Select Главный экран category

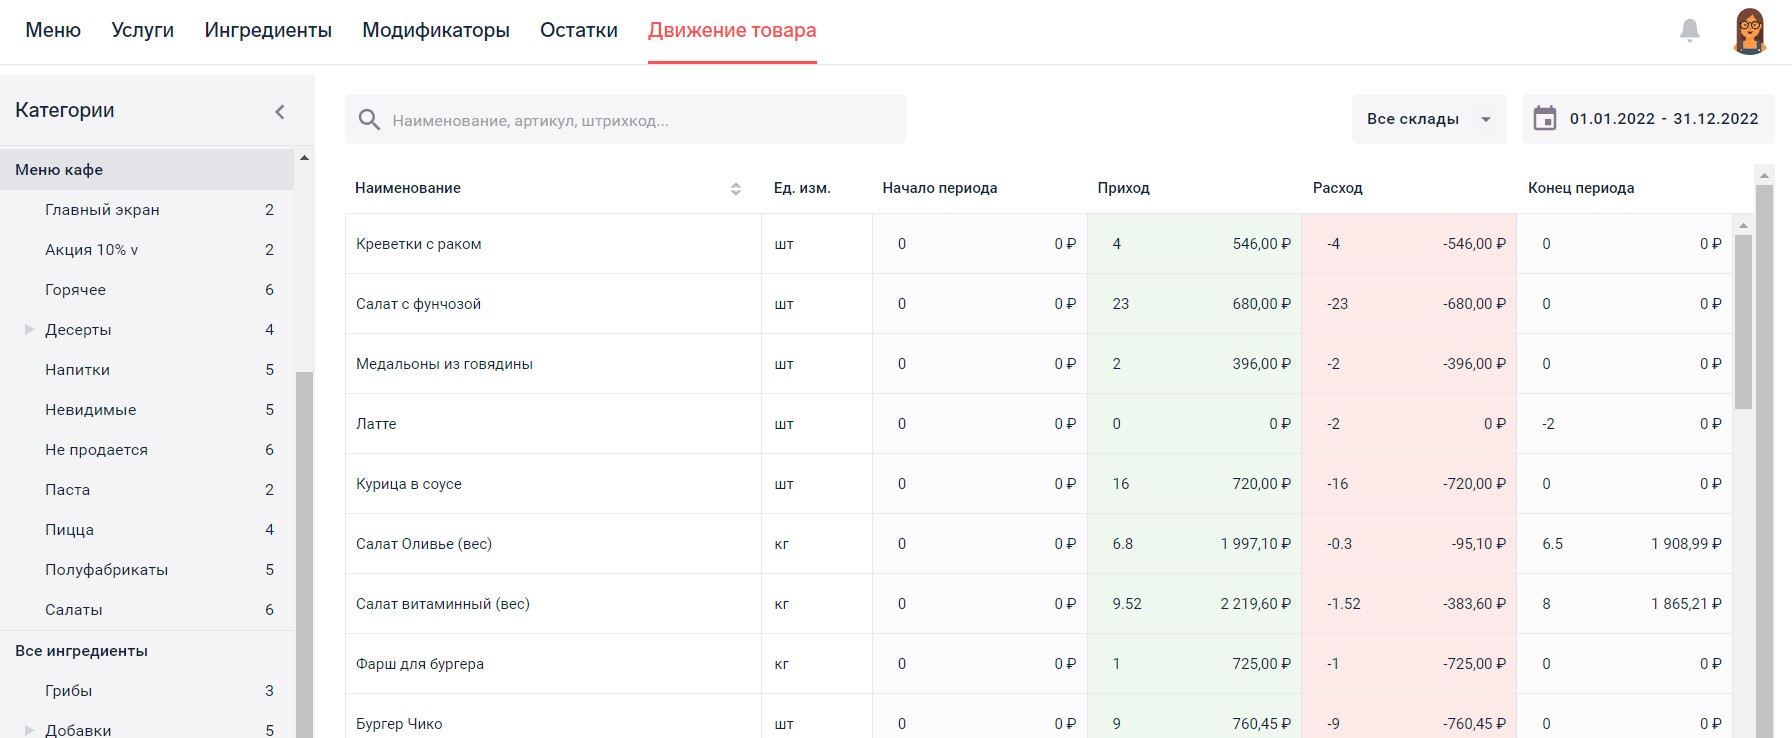pos(147,210)
